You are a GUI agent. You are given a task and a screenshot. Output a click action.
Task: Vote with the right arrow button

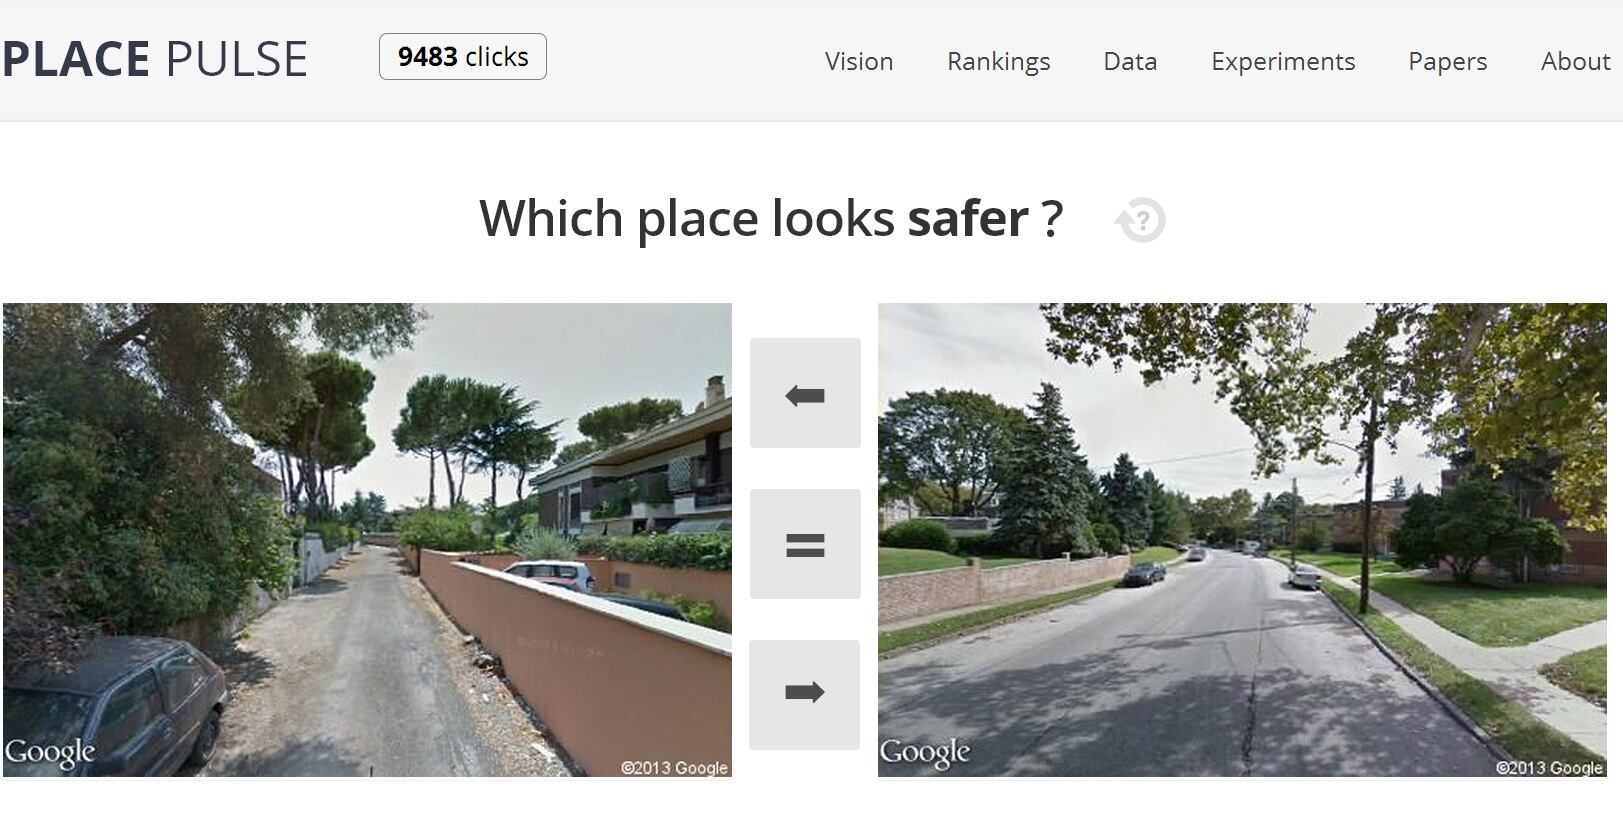804,695
